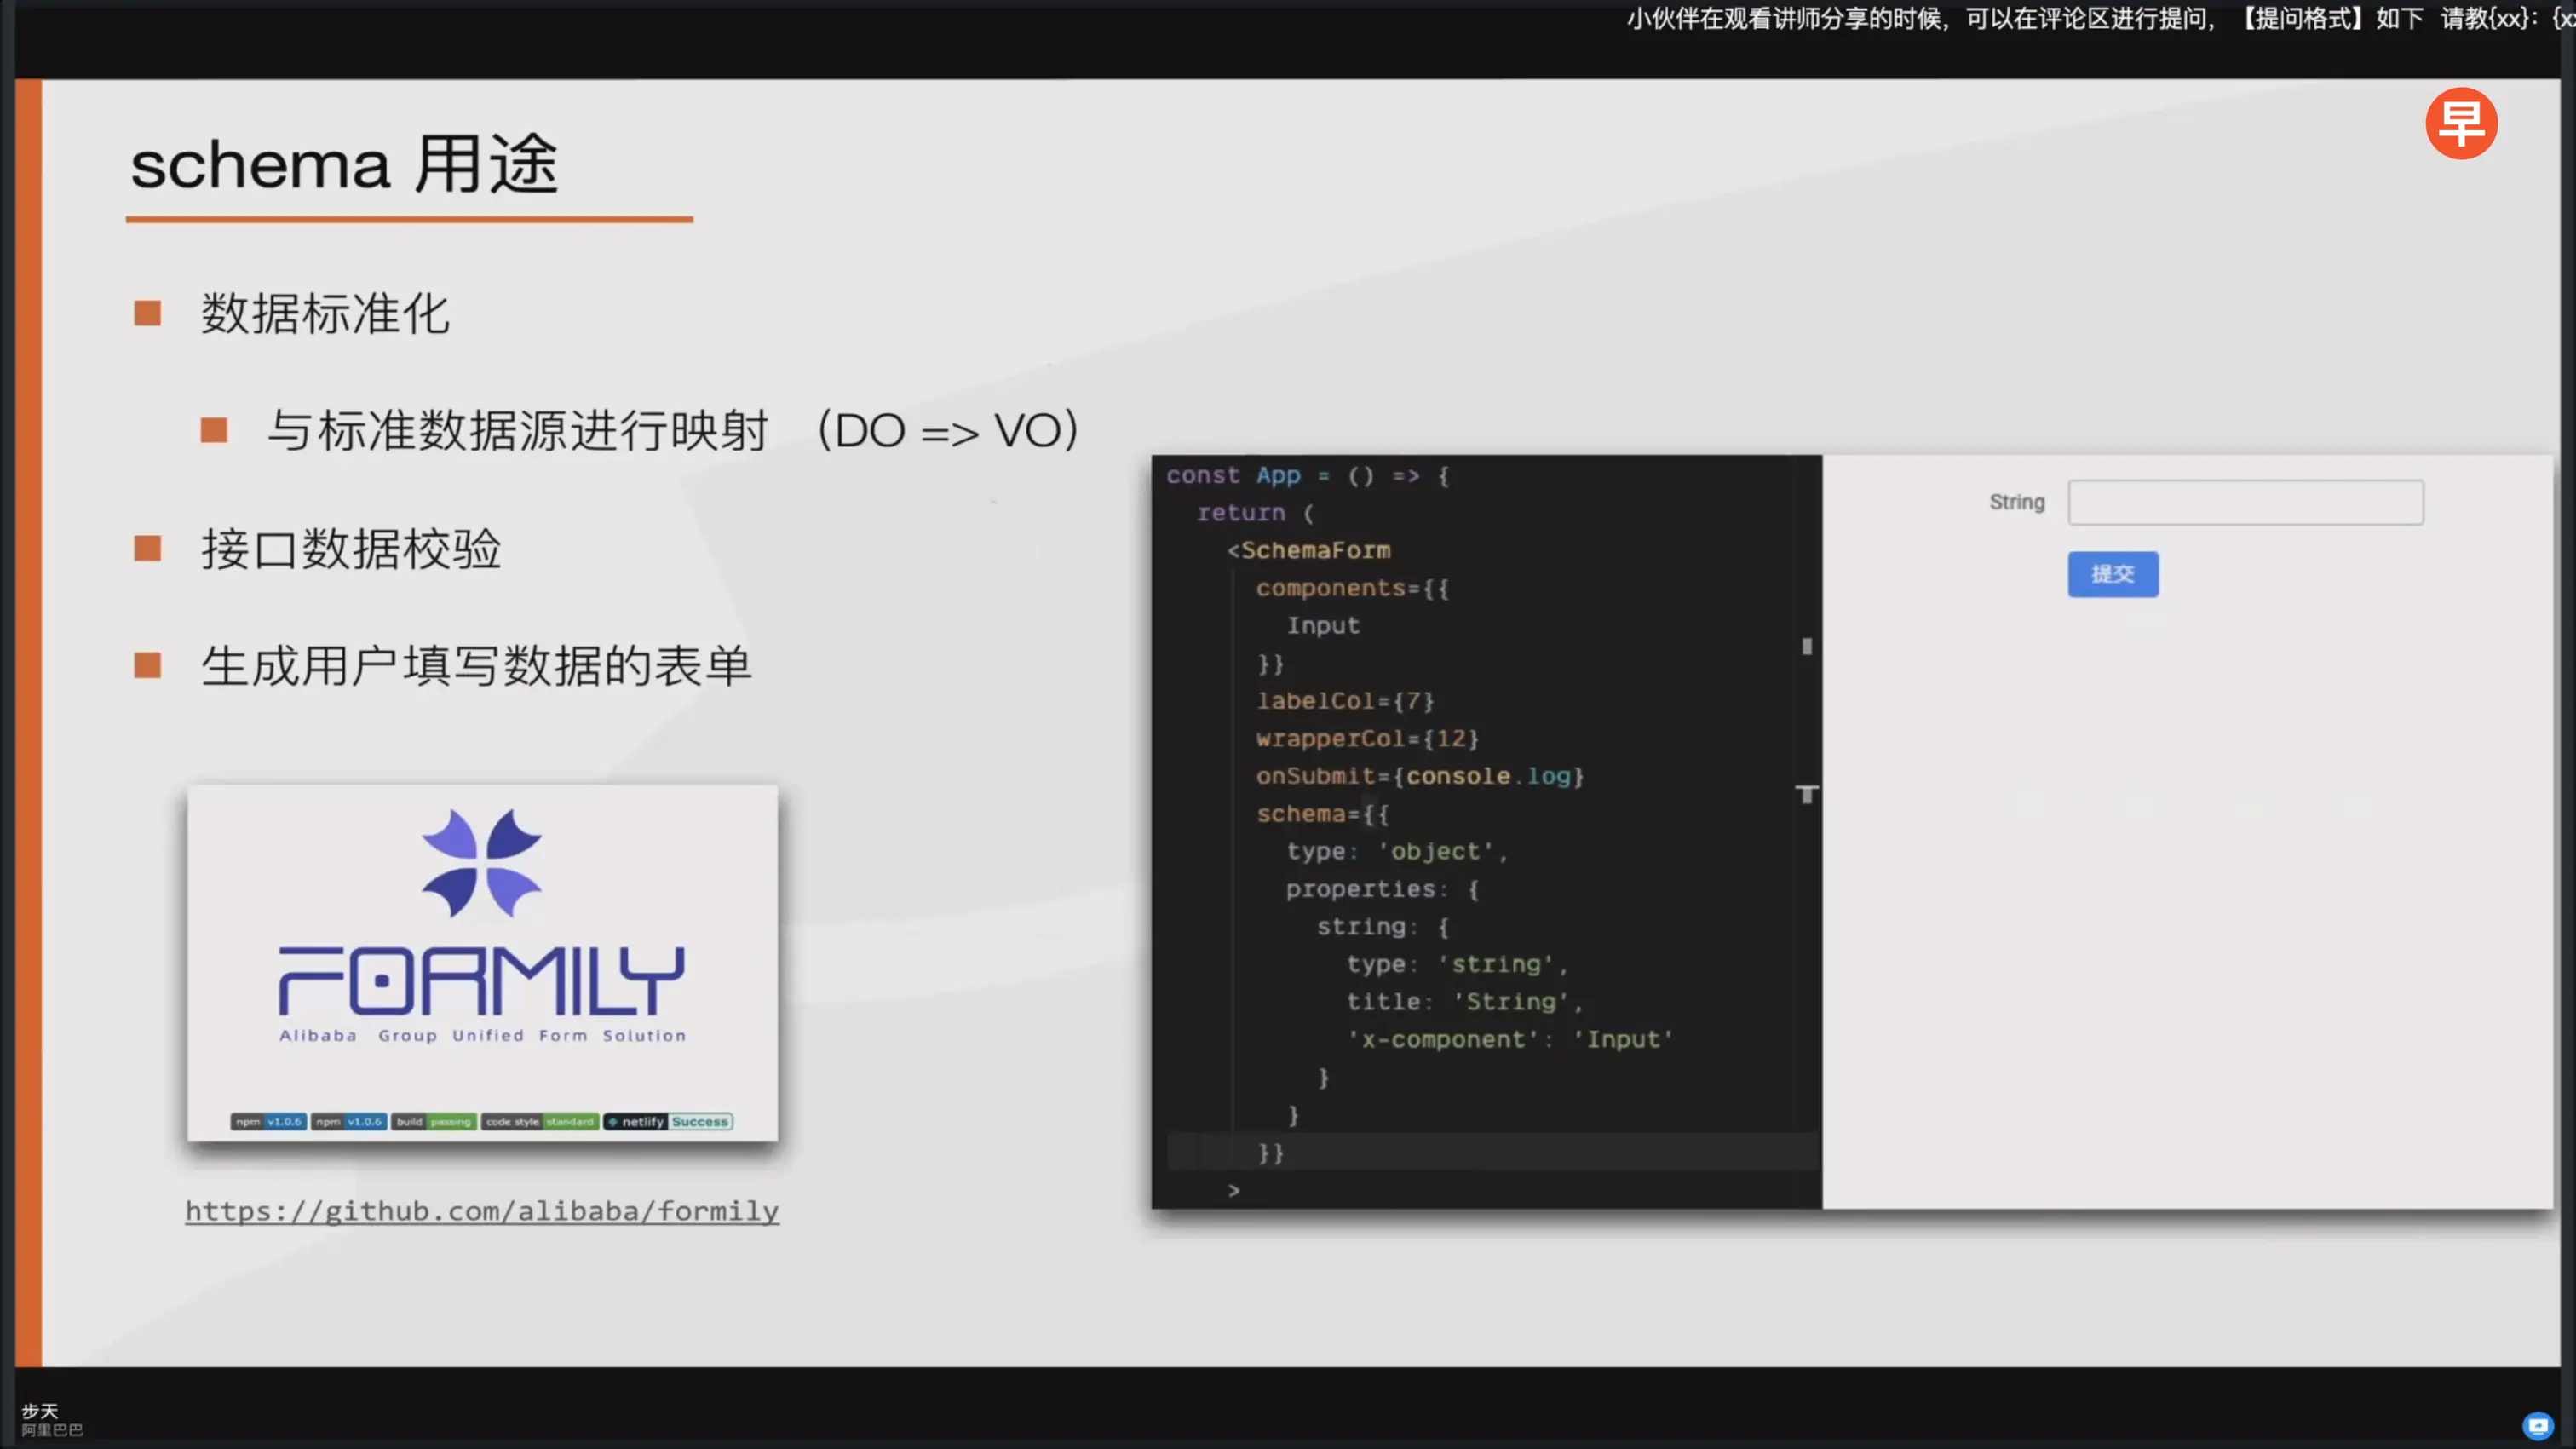Click the blue screen-share icon at bottom right
The image size is (2576, 1449).
pos(2537,1425)
